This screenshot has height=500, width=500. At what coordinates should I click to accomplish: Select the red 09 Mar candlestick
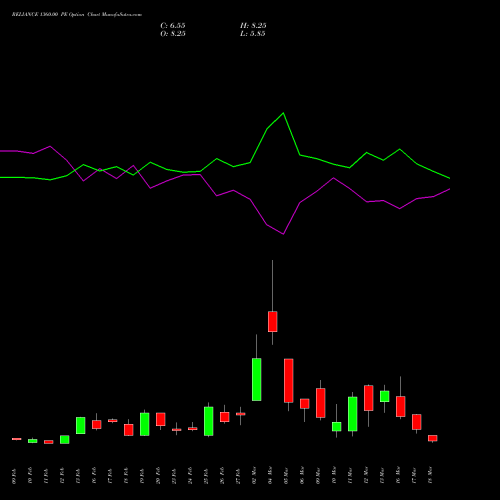click(x=321, y=403)
